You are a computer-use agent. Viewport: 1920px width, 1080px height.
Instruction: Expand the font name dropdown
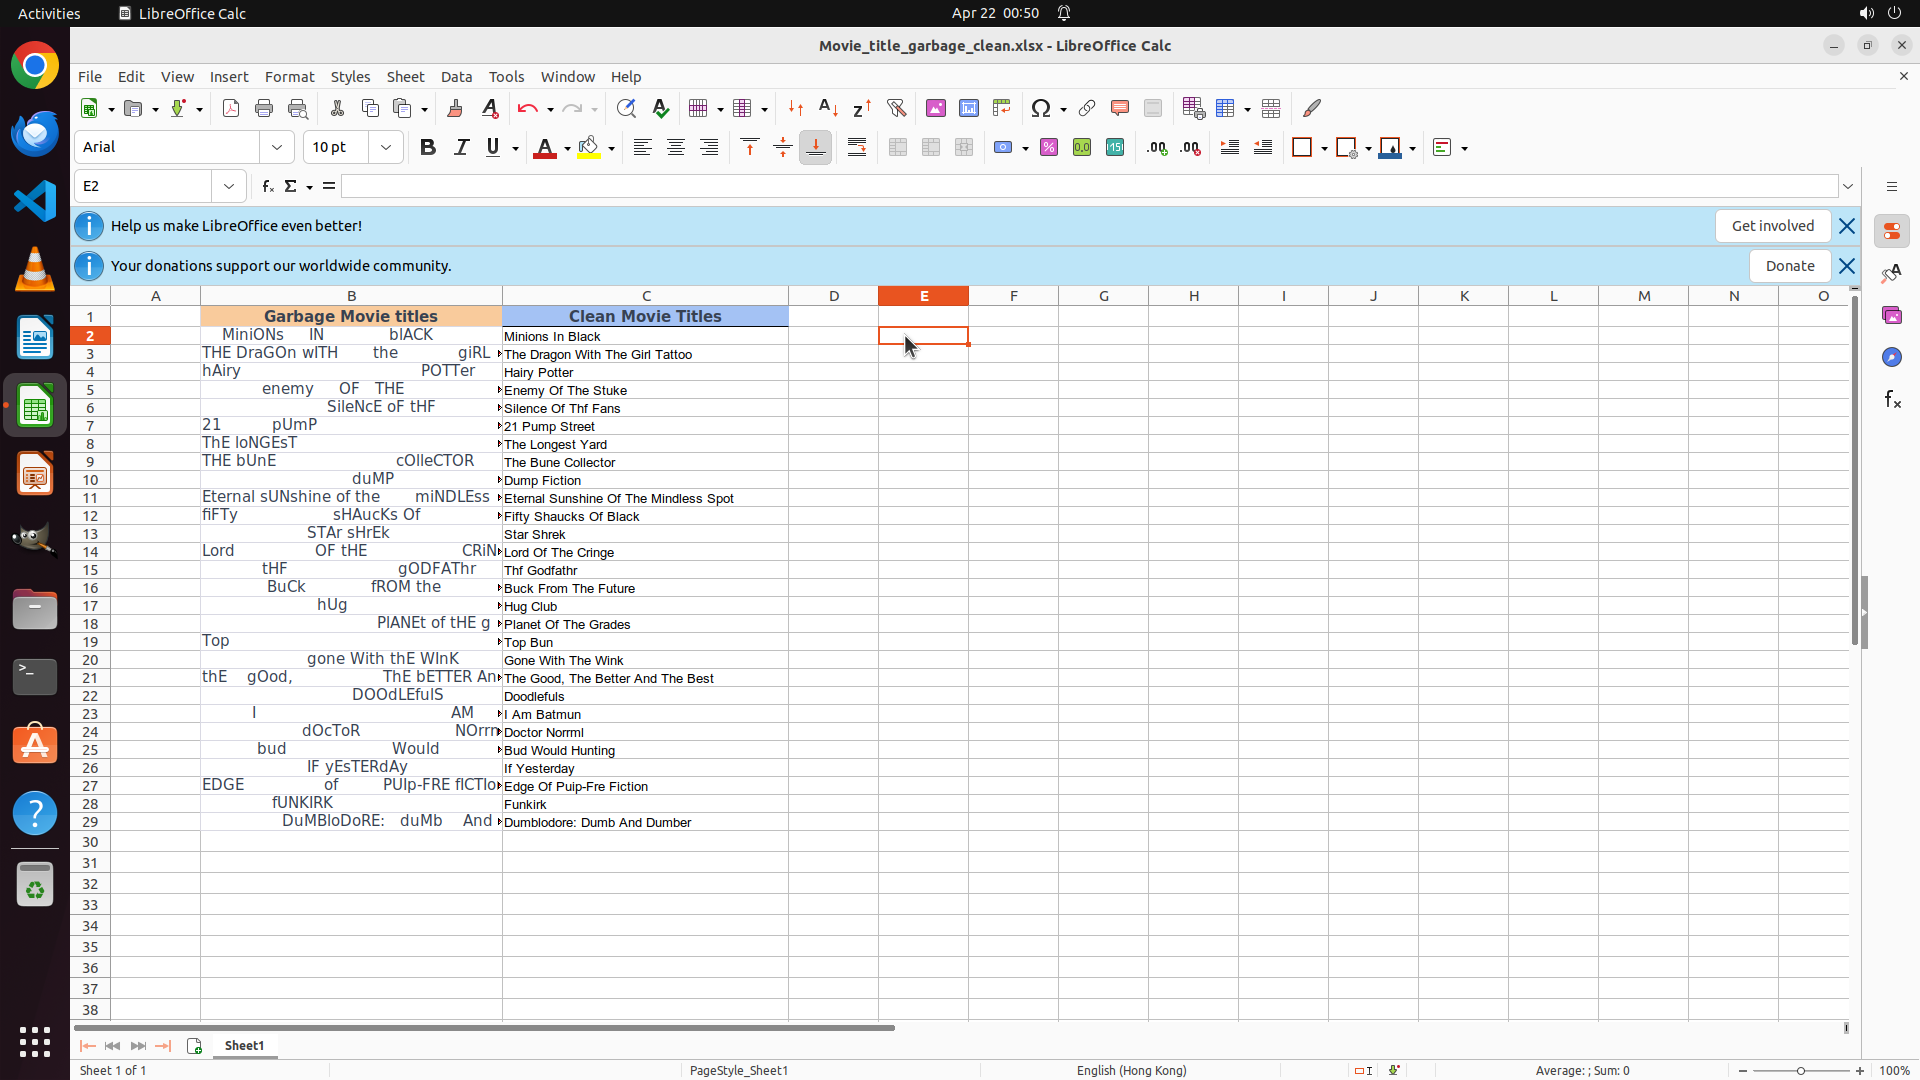tap(277, 147)
